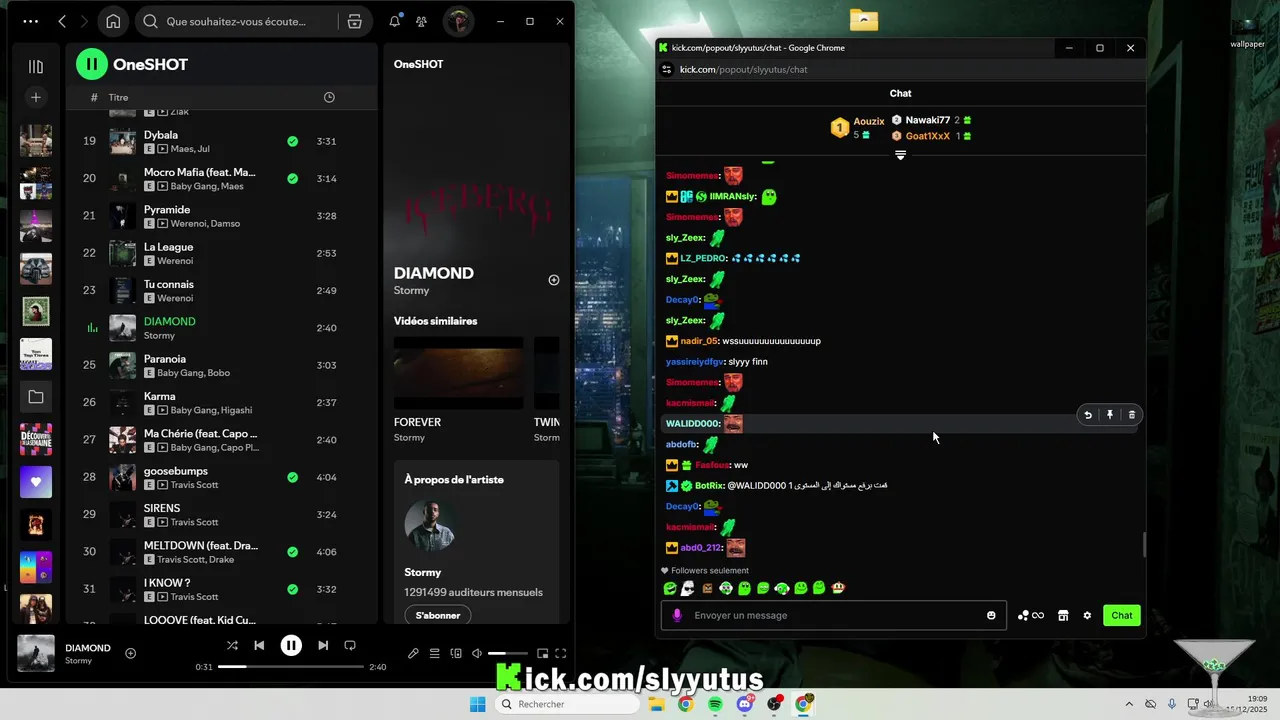The image size is (1280, 720).
Task: Send message with green Chat button
Action: 1122,615
